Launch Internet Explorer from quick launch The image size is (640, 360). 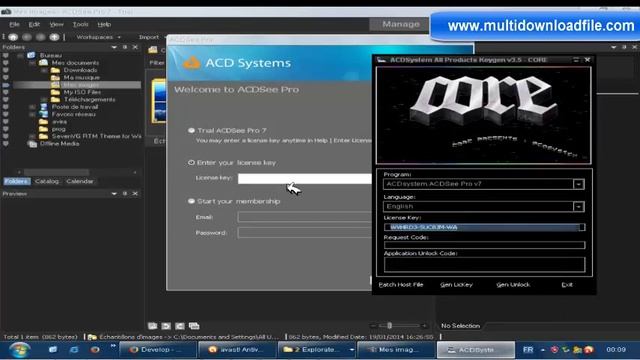74,350
